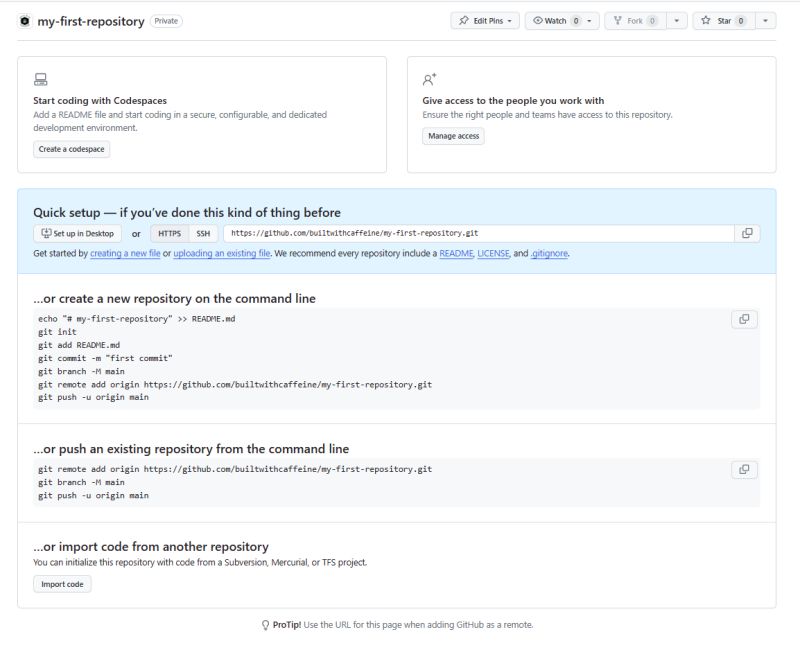The height and width of the screenshot is (650, 800).
Task: Click the fork icon on the Fork button
Action: [618, 20]
